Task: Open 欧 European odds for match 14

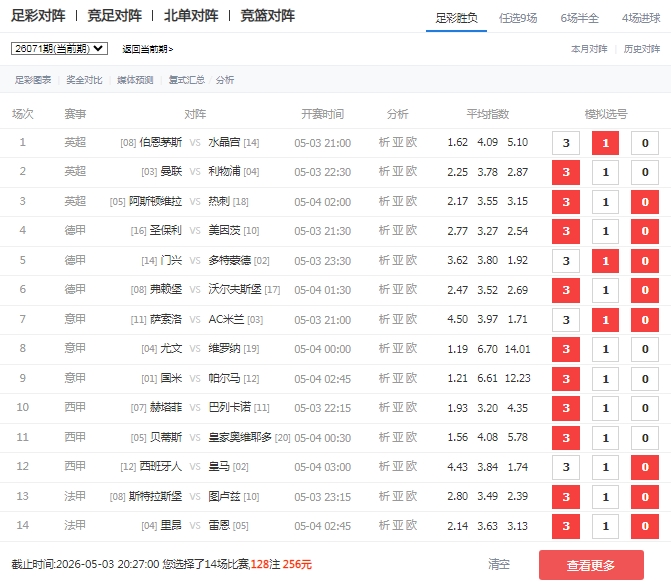Action: coord(411,526)
